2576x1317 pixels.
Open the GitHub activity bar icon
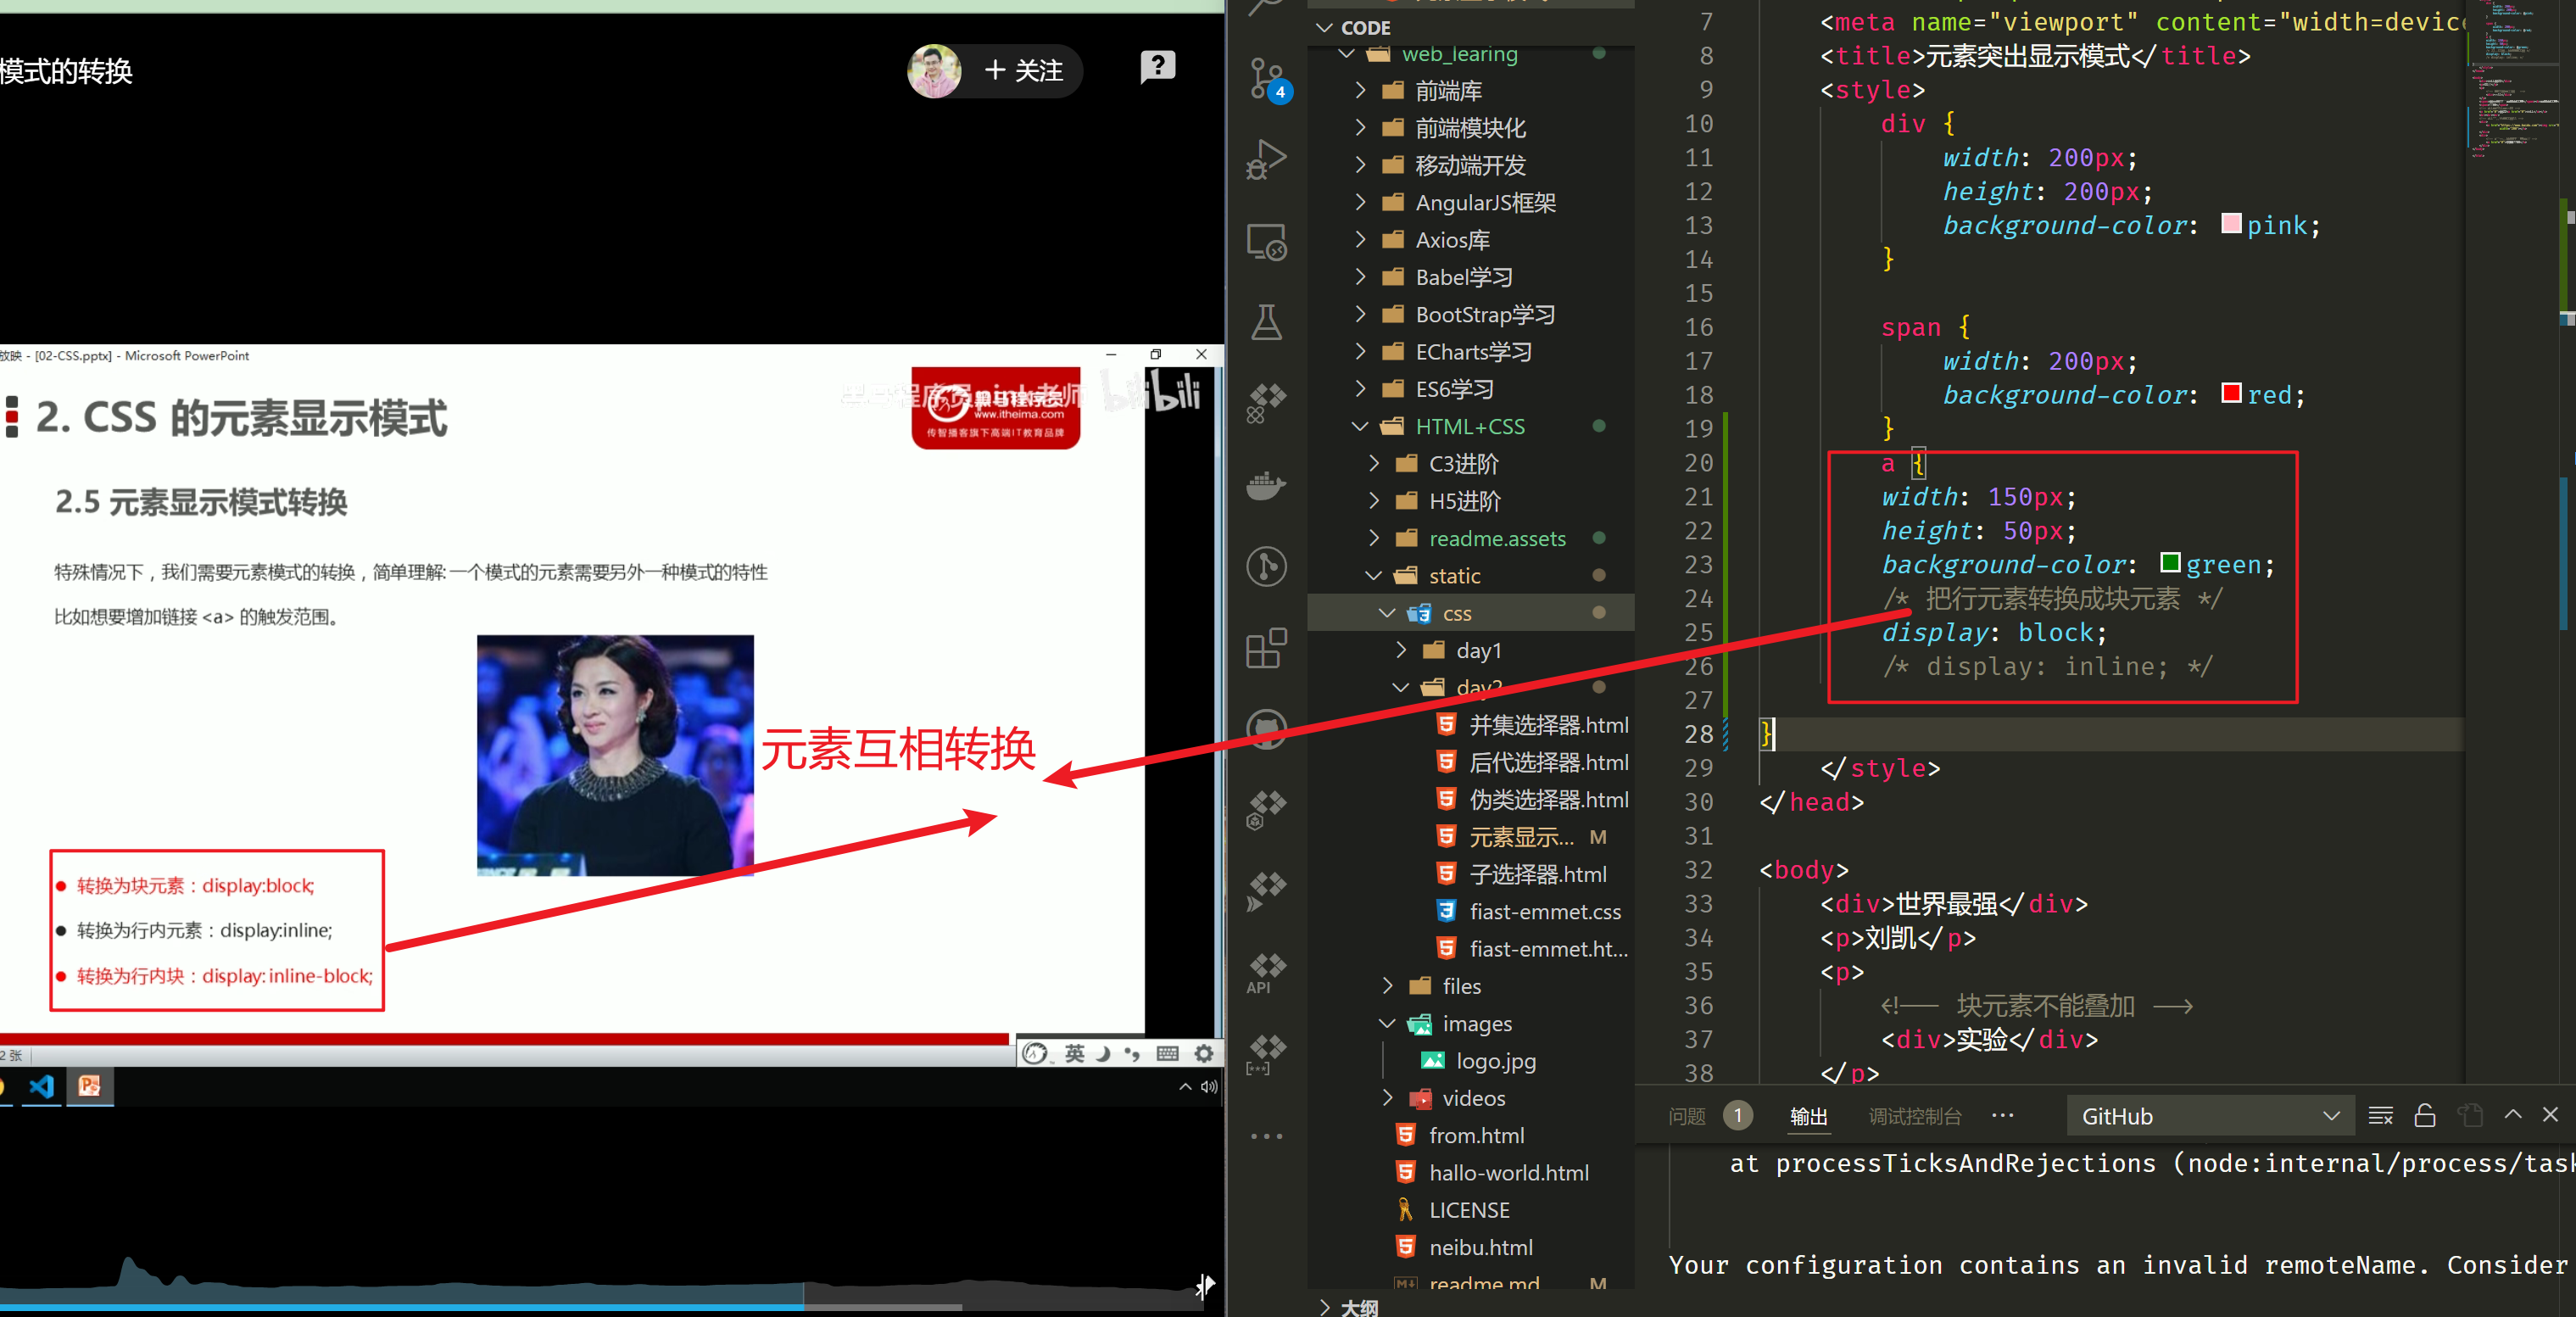[x=1266, y=728]
